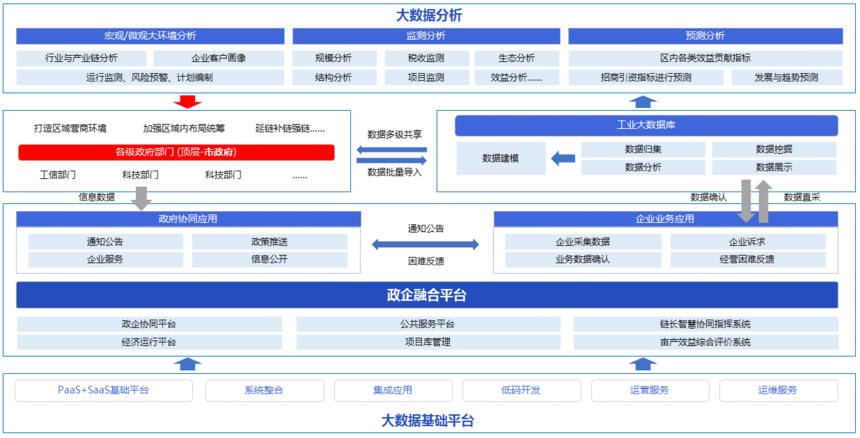The width and height of the screenshot is (860, 438).
Task: Click the 数据确认 label
Action: [709, 197]
